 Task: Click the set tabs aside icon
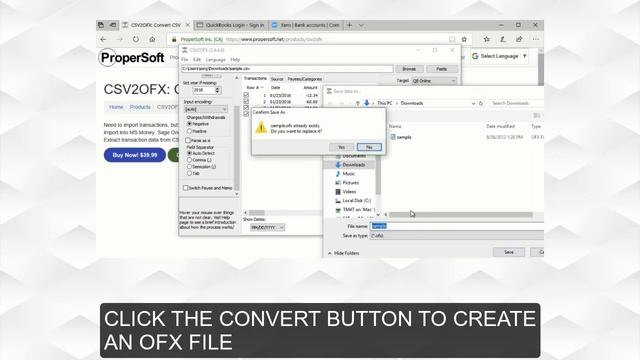click(x=113, y=25)
